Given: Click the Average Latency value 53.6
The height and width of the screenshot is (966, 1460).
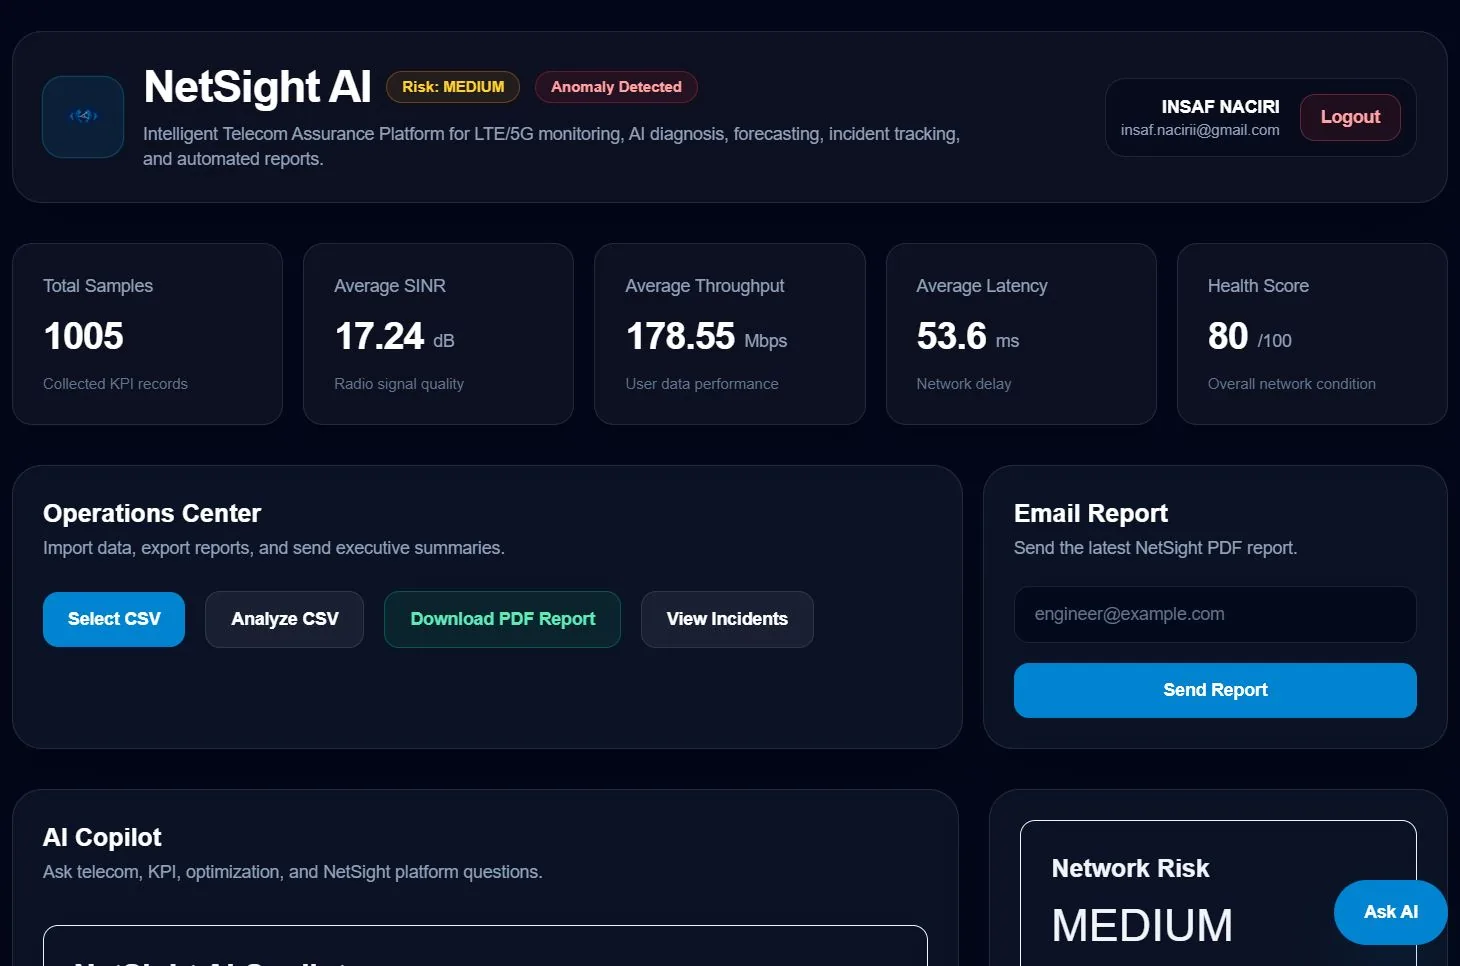Looking at the screenshot, I should point(952,336).
